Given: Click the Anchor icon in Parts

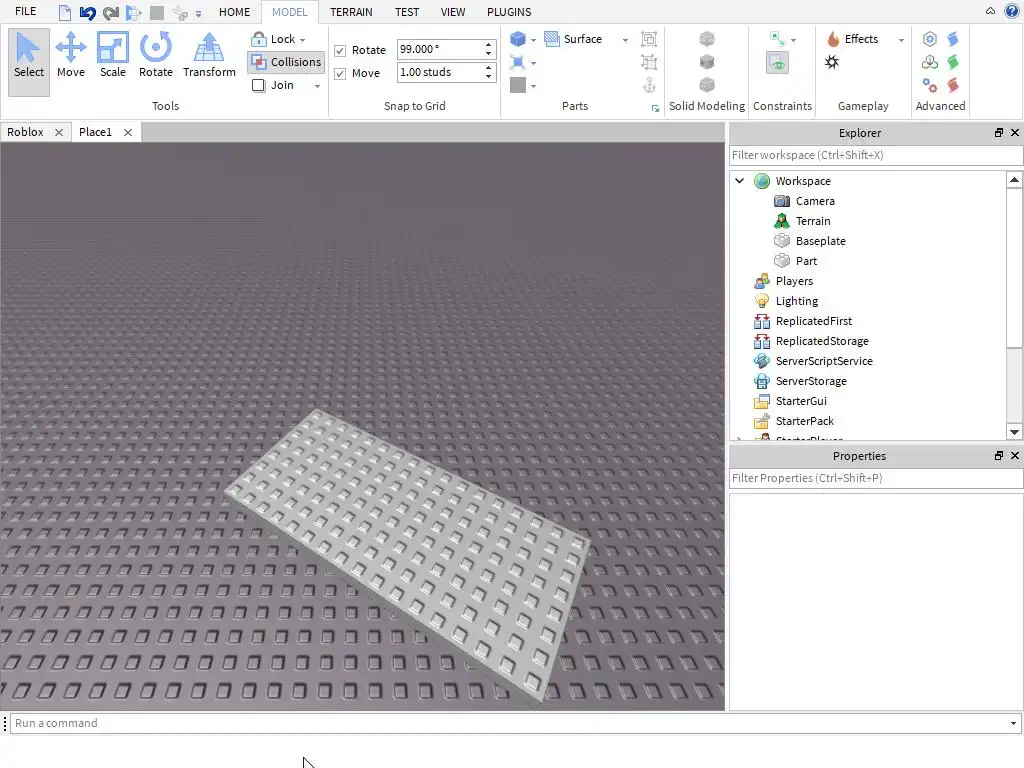Looking at the screenshot, I should (x=648, y=85).
